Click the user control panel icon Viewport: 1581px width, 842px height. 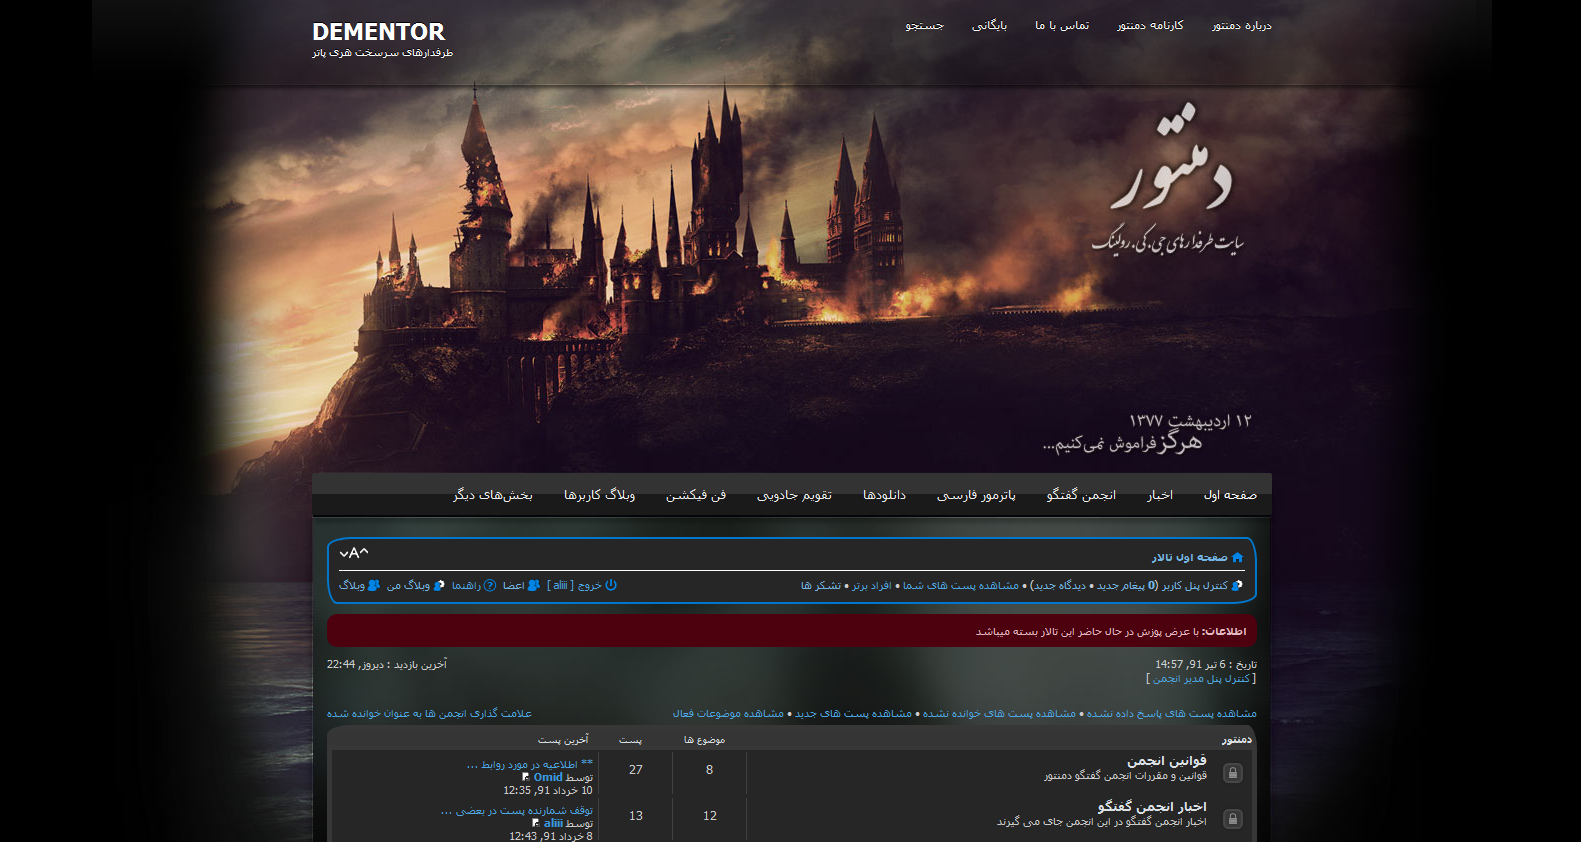pyautogui.click(x=1237, y=585)
